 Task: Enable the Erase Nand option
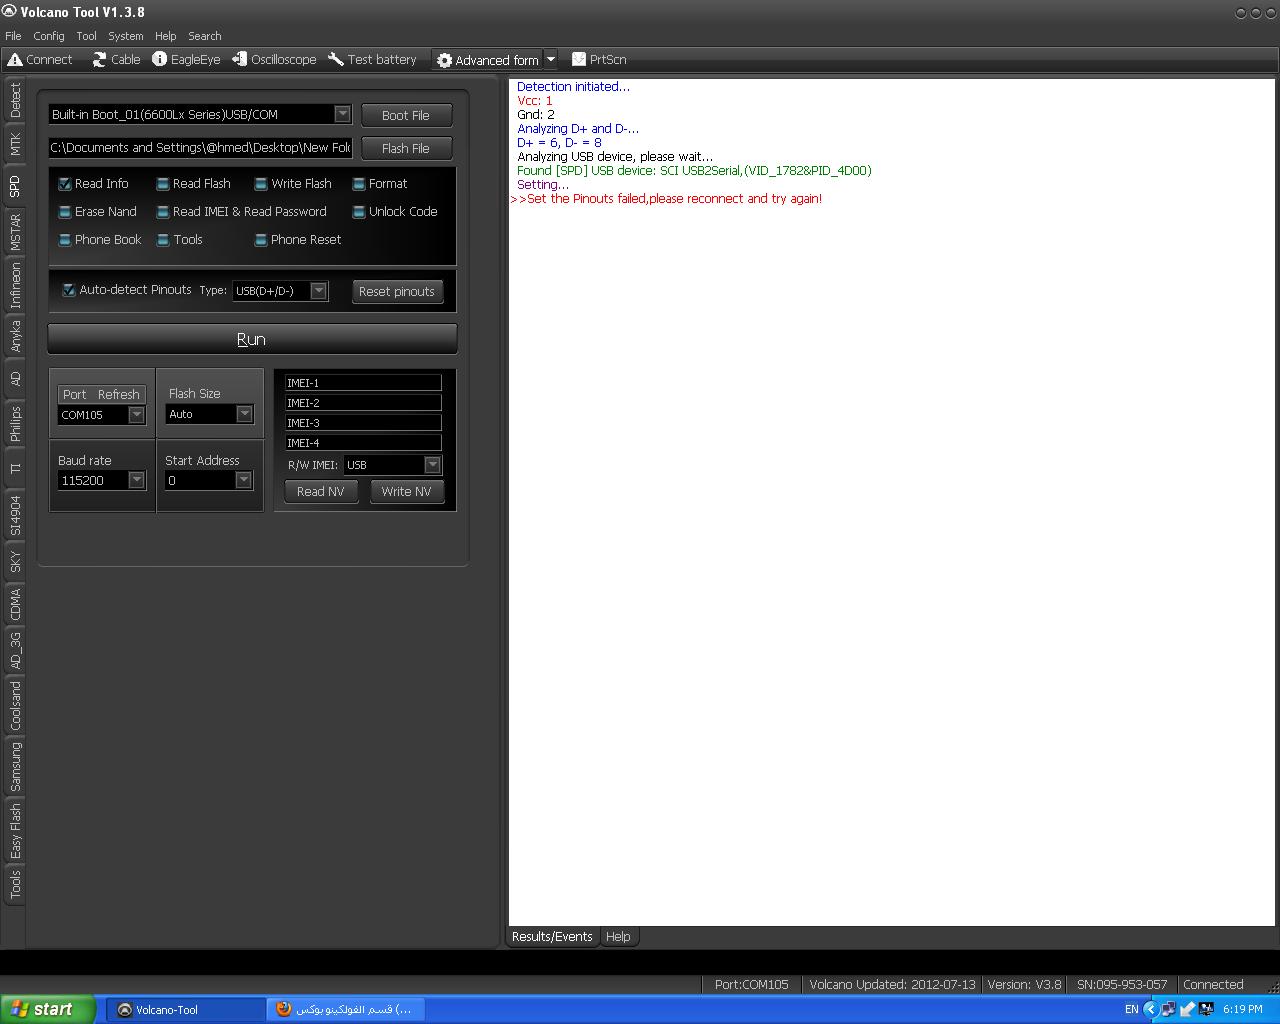pos(65,212)
